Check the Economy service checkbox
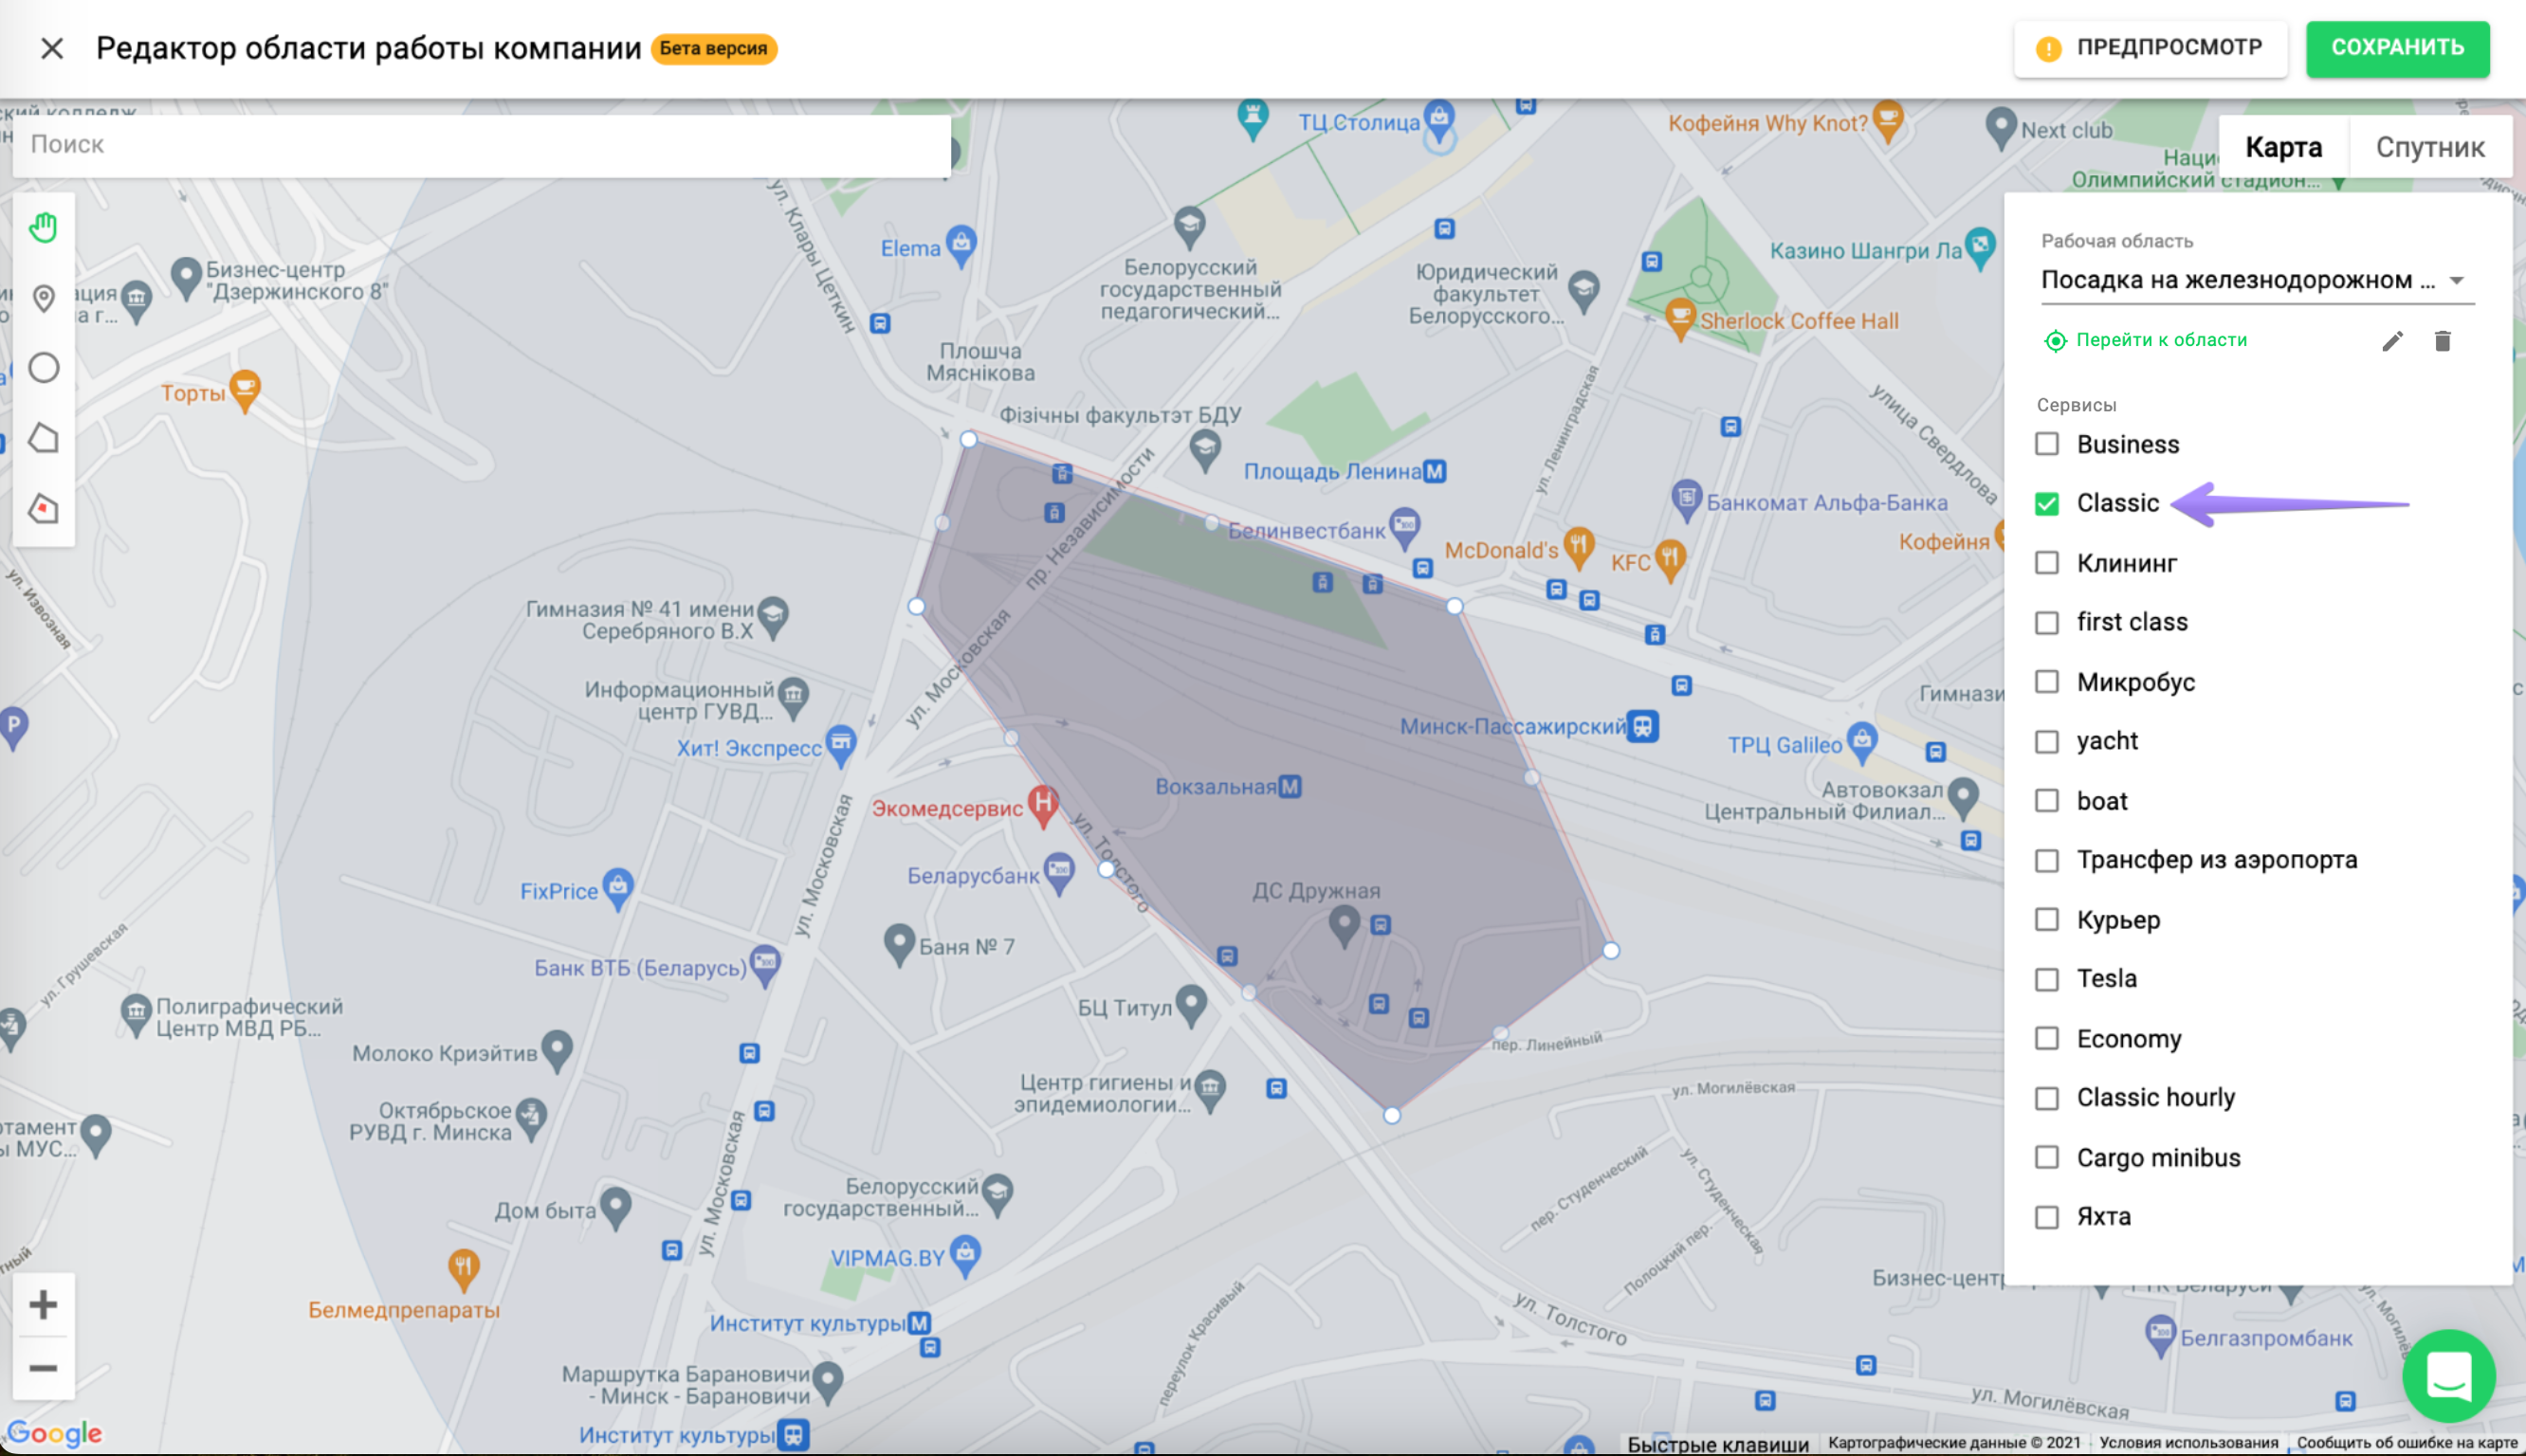This screenshot has height=1456, width=2526. [x=2047, y=1038]
